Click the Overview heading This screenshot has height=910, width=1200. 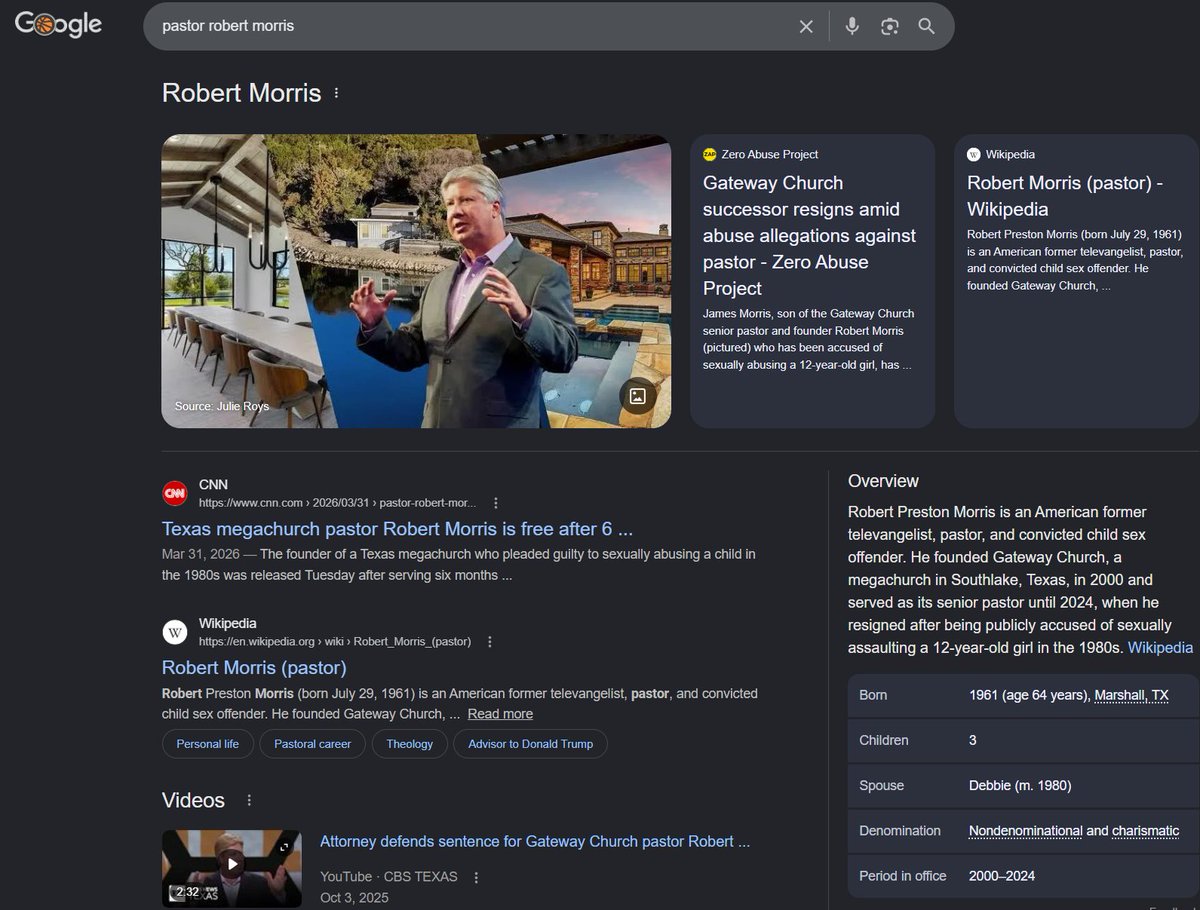click(x=883, y=481)
